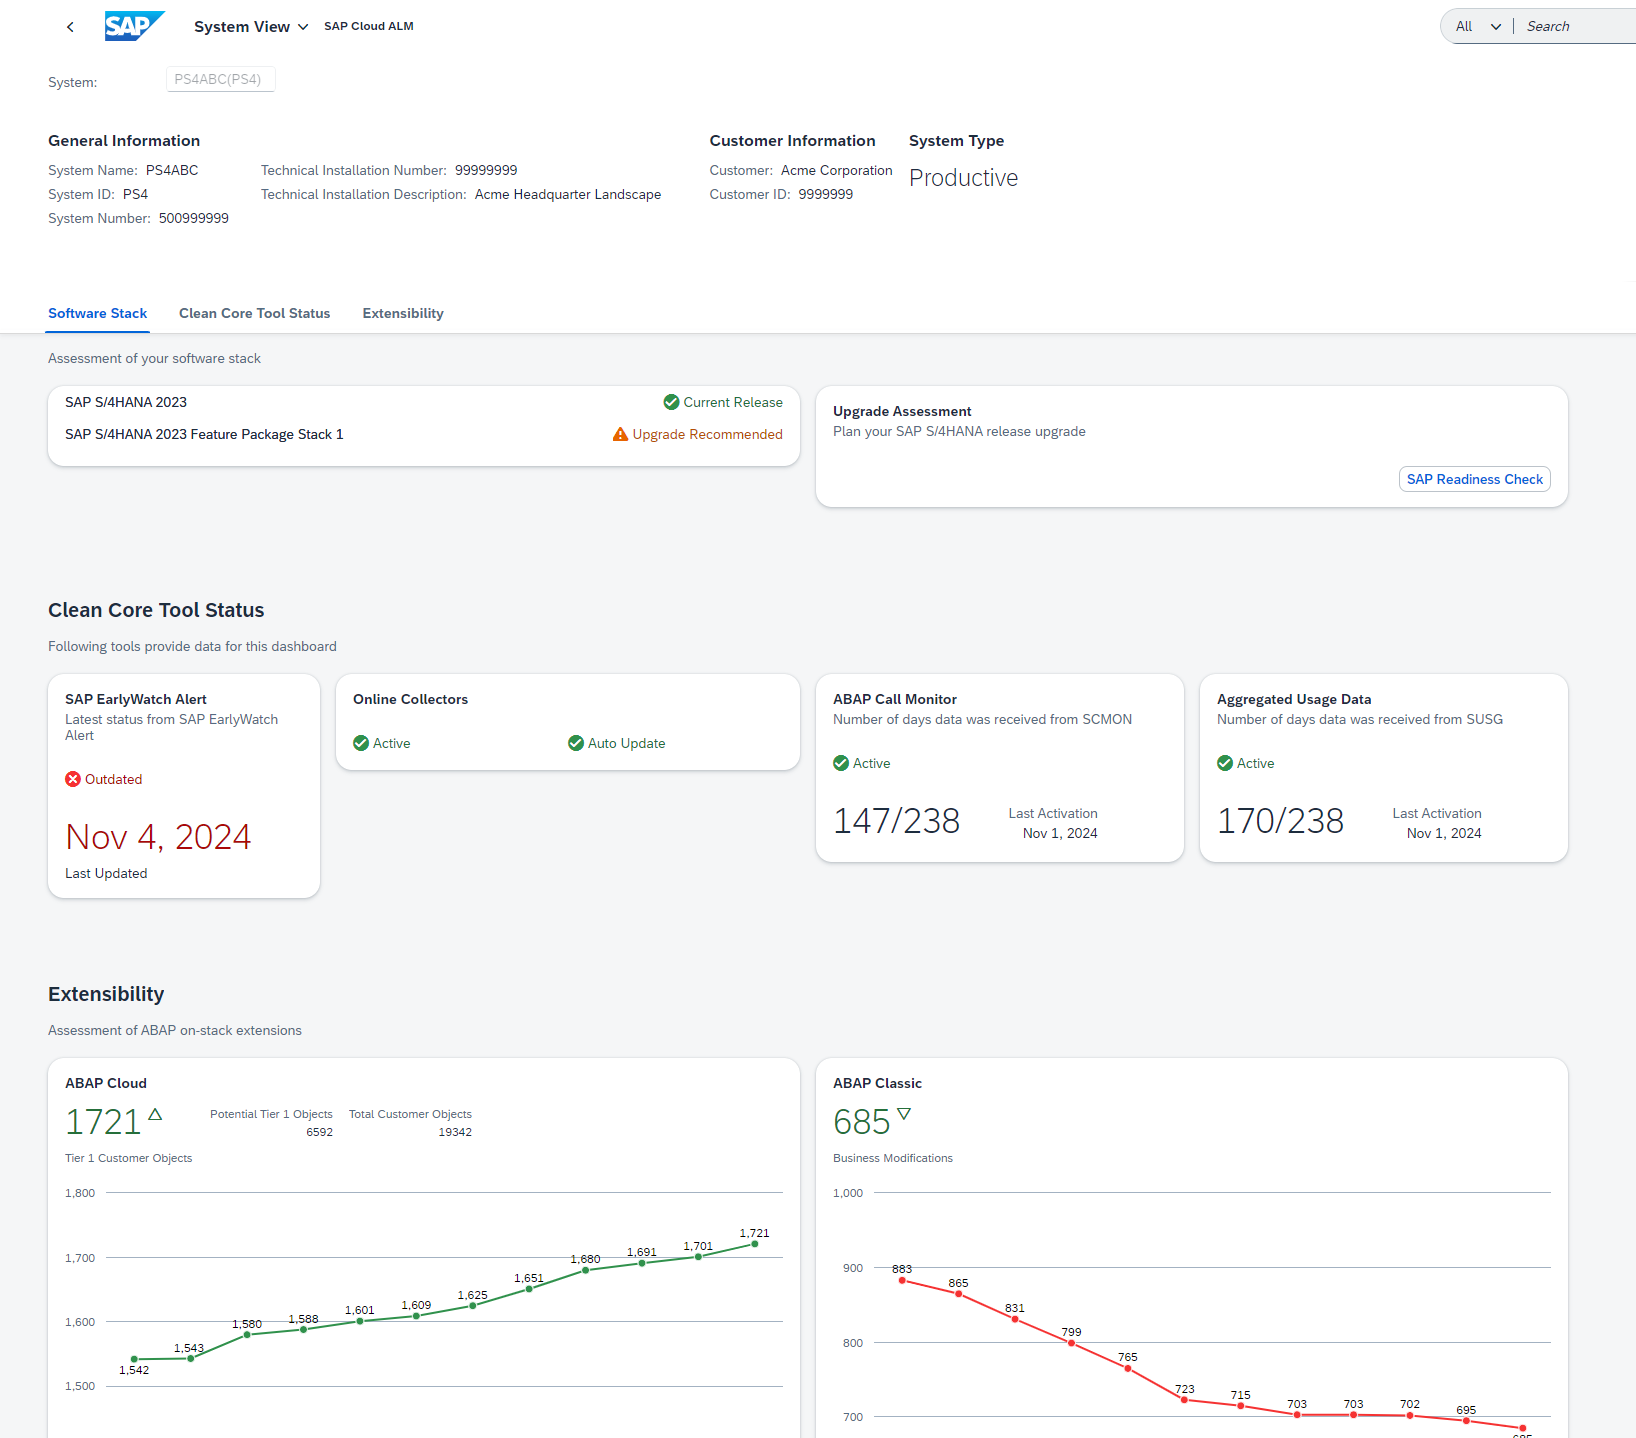This screenshot has height=1438, width=1636.
Task: Click the red Outdated status icon
Action: (x=73, y=779)
